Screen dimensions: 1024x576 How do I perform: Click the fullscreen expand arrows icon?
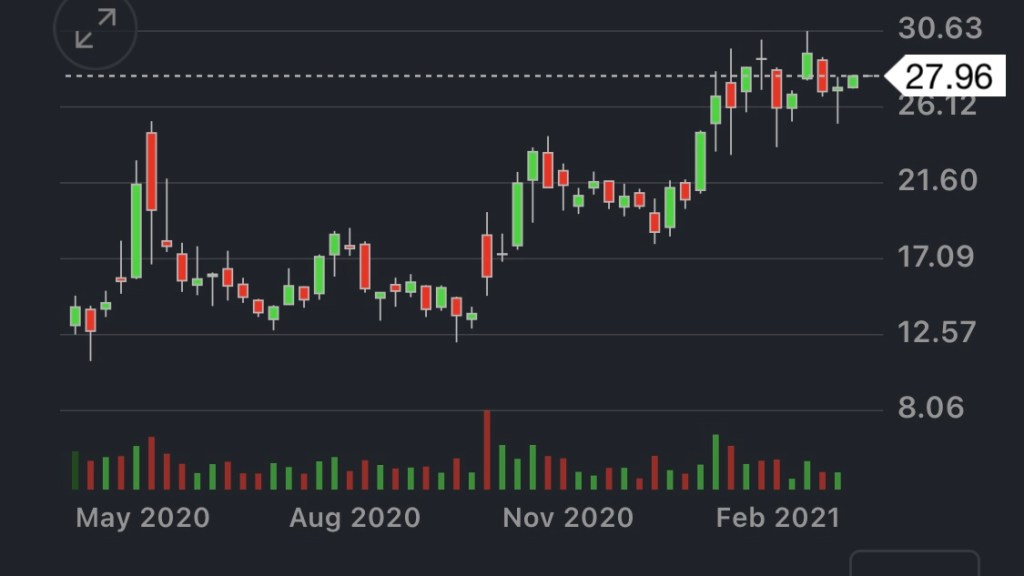pos(96,28)
